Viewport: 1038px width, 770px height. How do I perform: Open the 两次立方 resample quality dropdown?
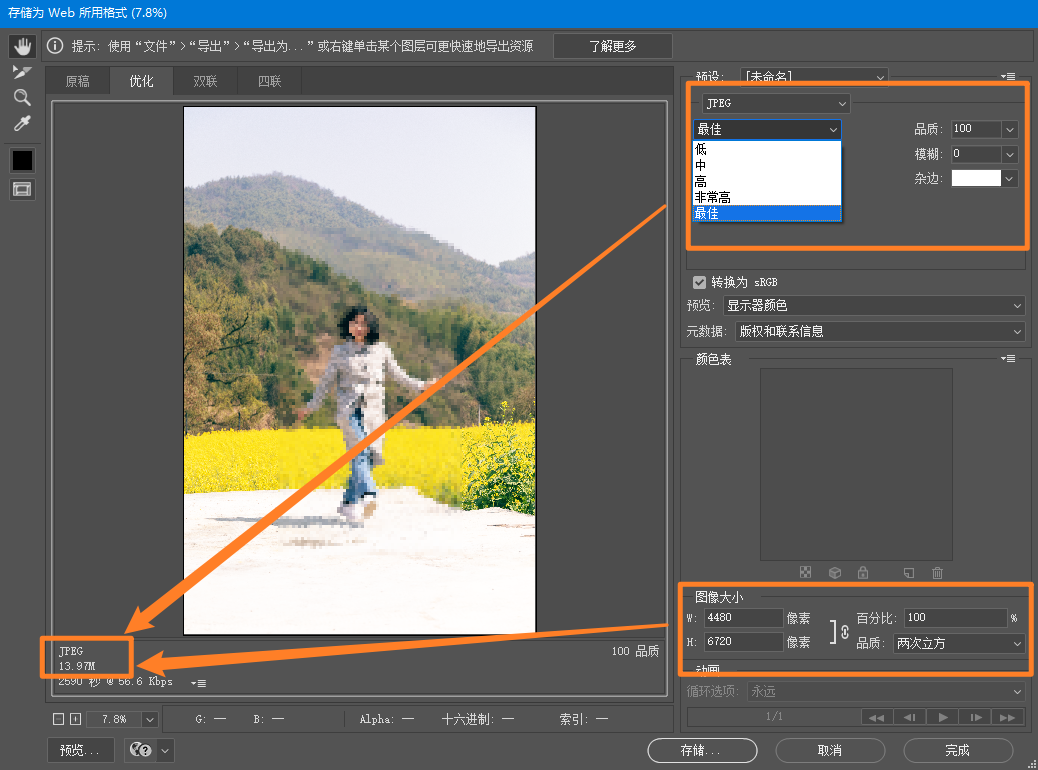pyautogui.click(x=959, y=643)
